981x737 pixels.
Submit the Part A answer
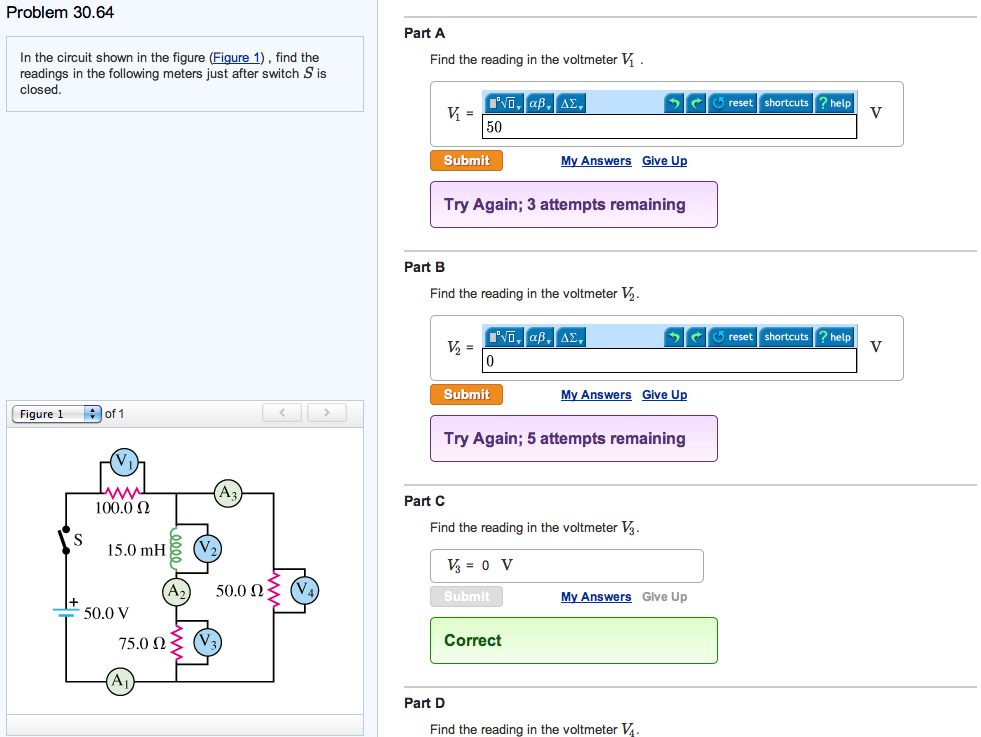tap(466, 161)
